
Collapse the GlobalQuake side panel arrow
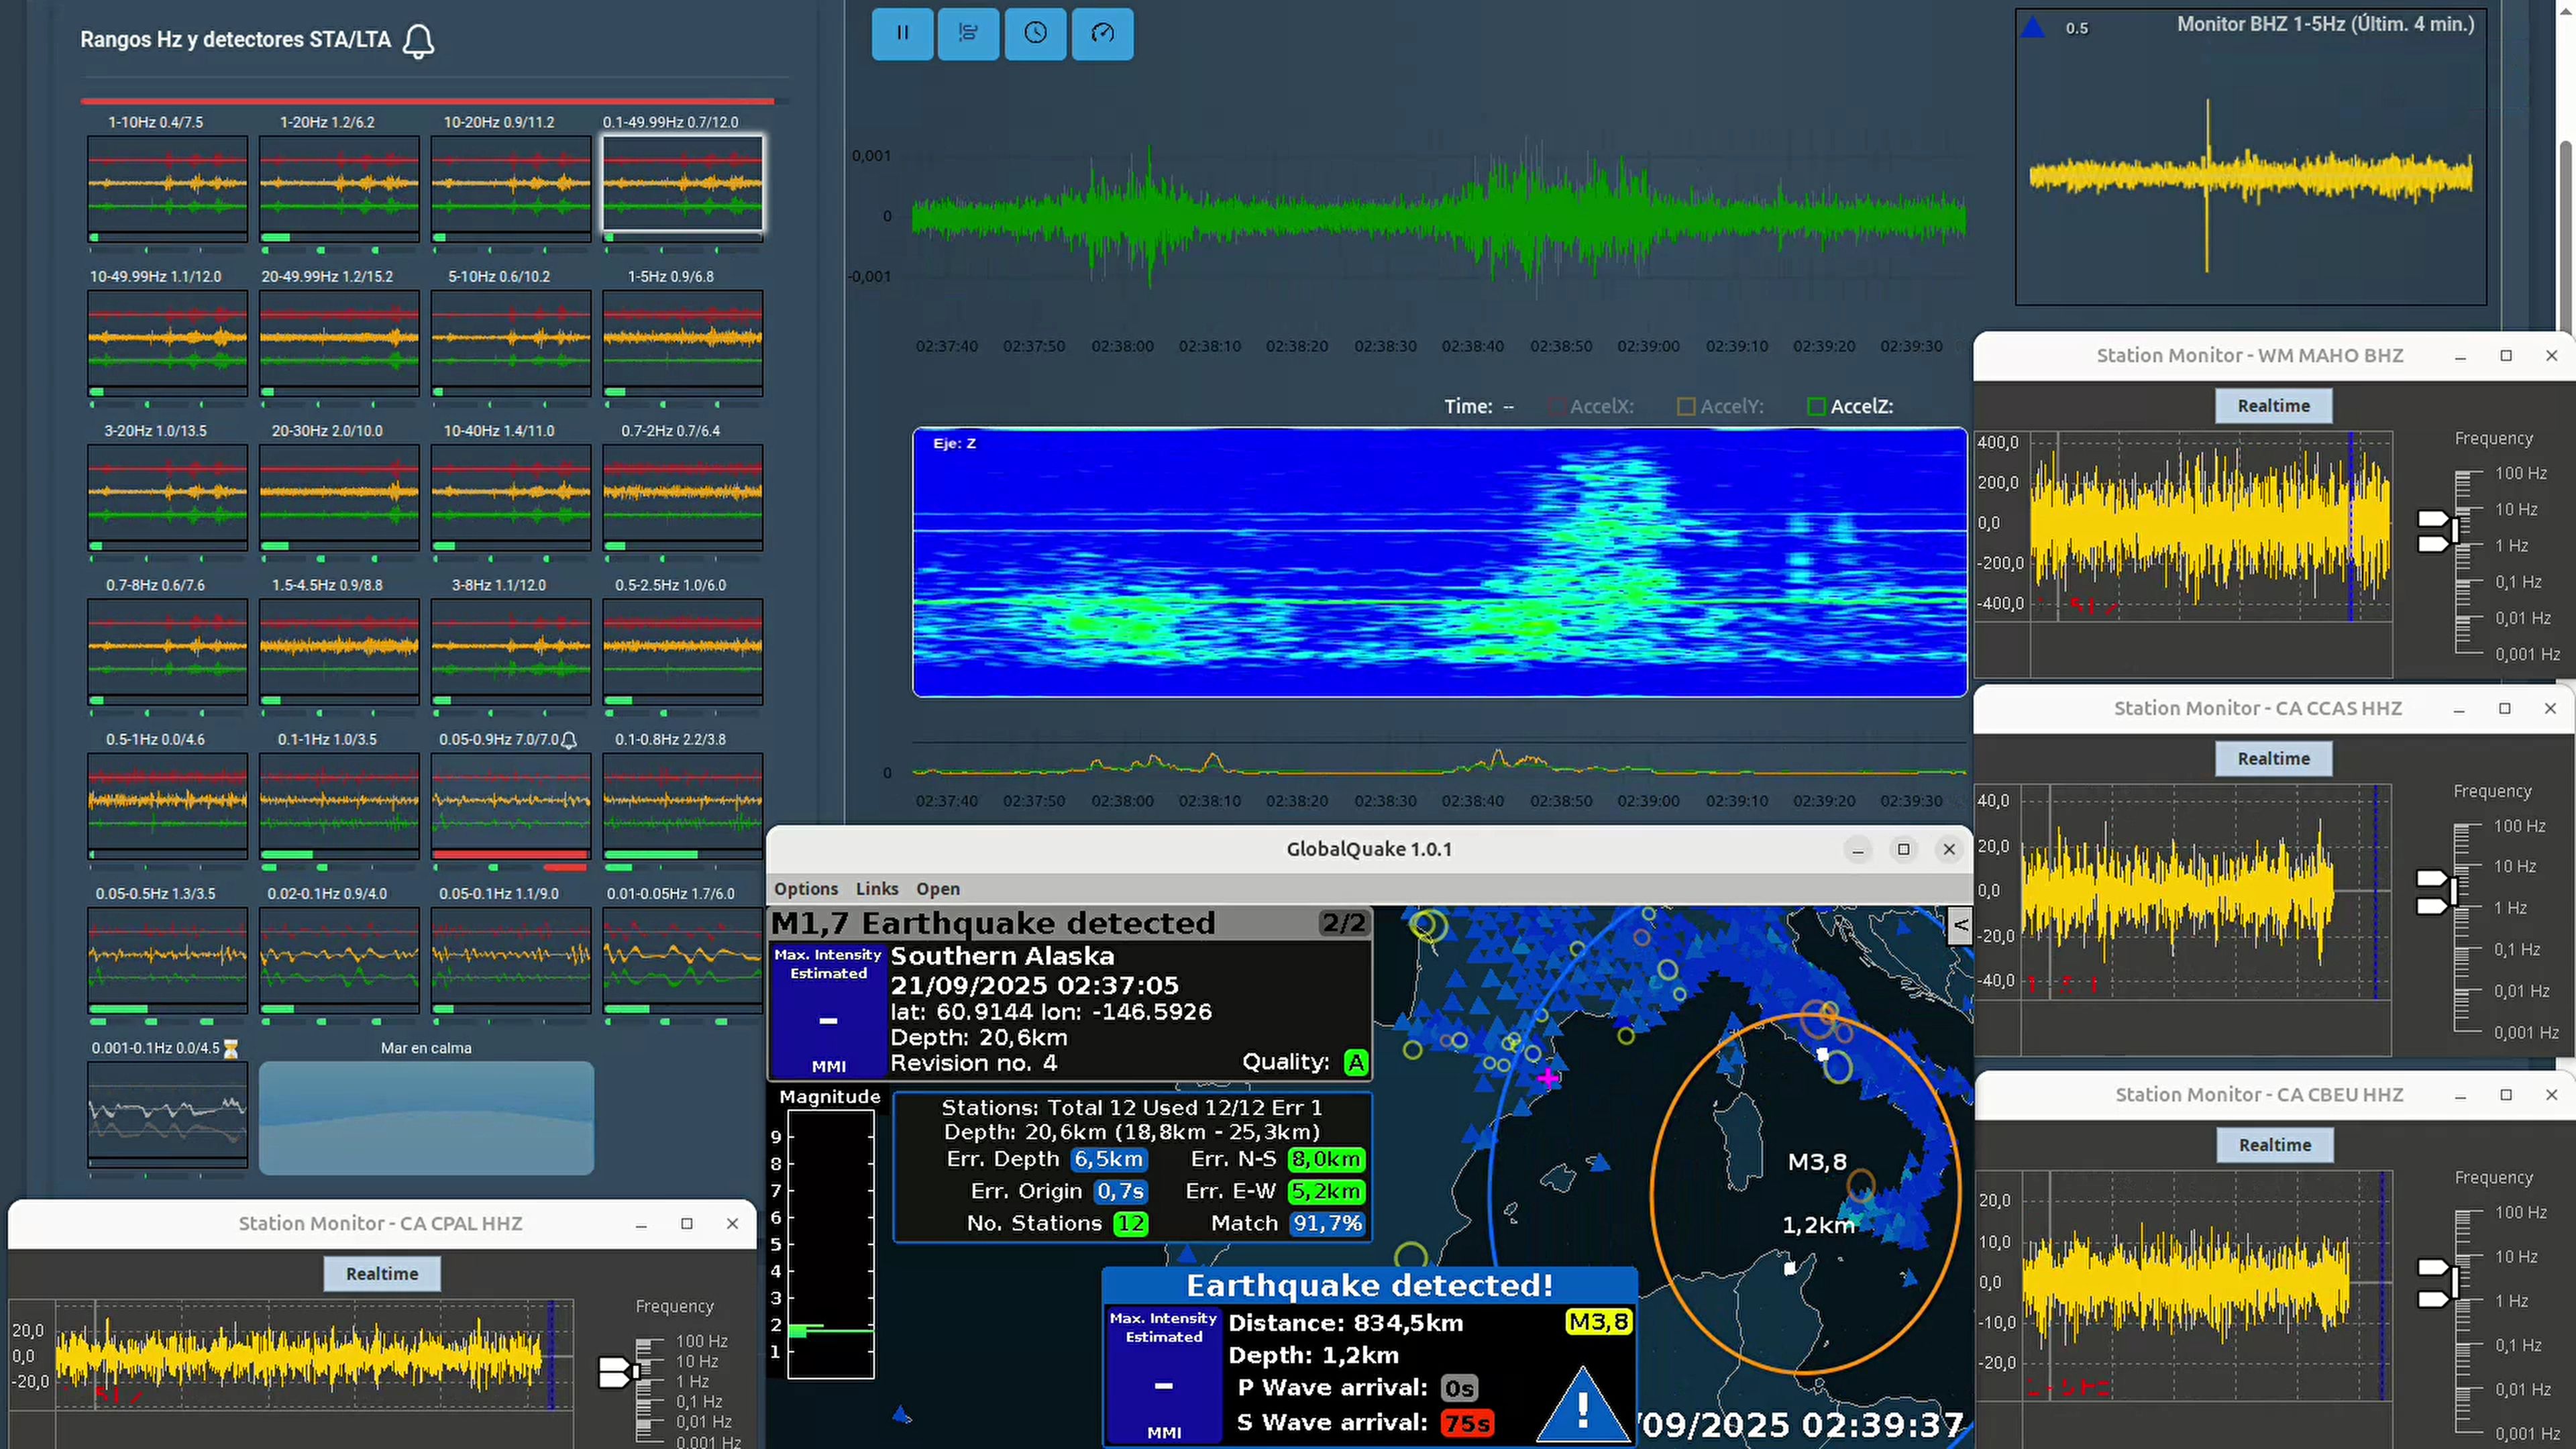(1960, 925)
